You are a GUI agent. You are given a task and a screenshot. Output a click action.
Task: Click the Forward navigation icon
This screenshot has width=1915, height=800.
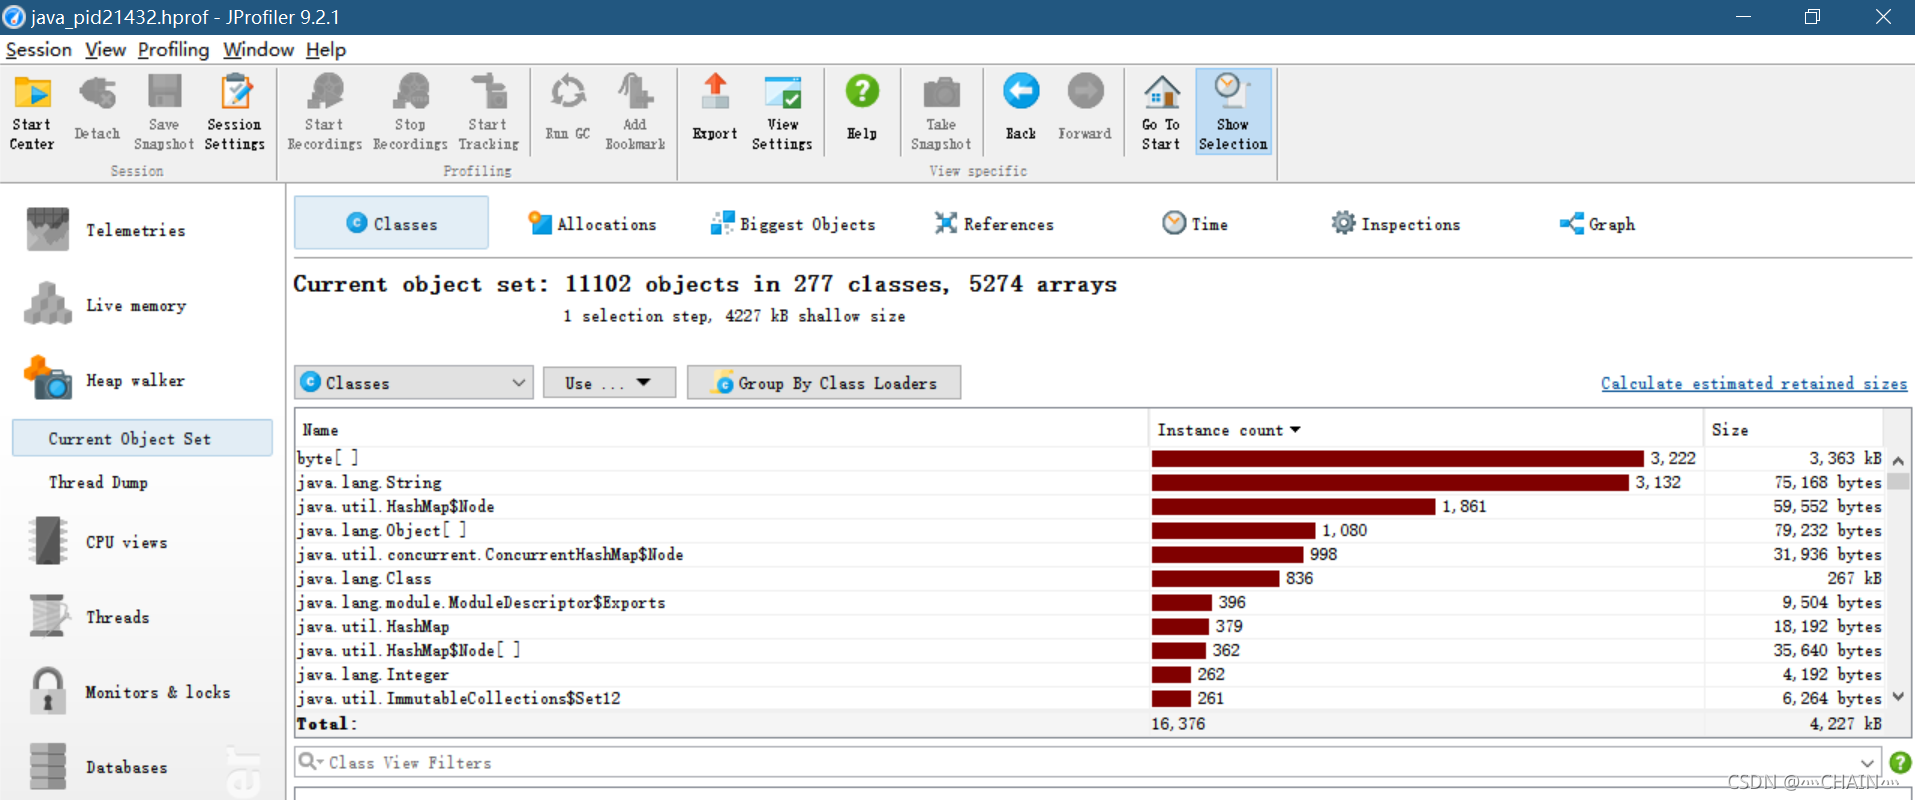coord(1085,107)
